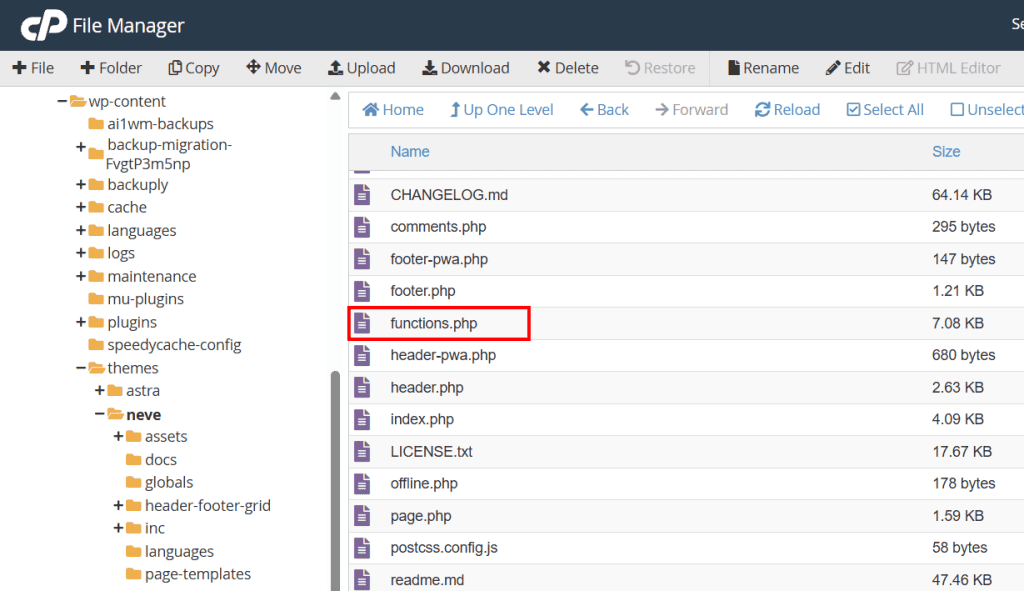This screenshot has width=1024, height=591.
Task: Click the folder tree scrollbar thumb
Action: (336, 481)
